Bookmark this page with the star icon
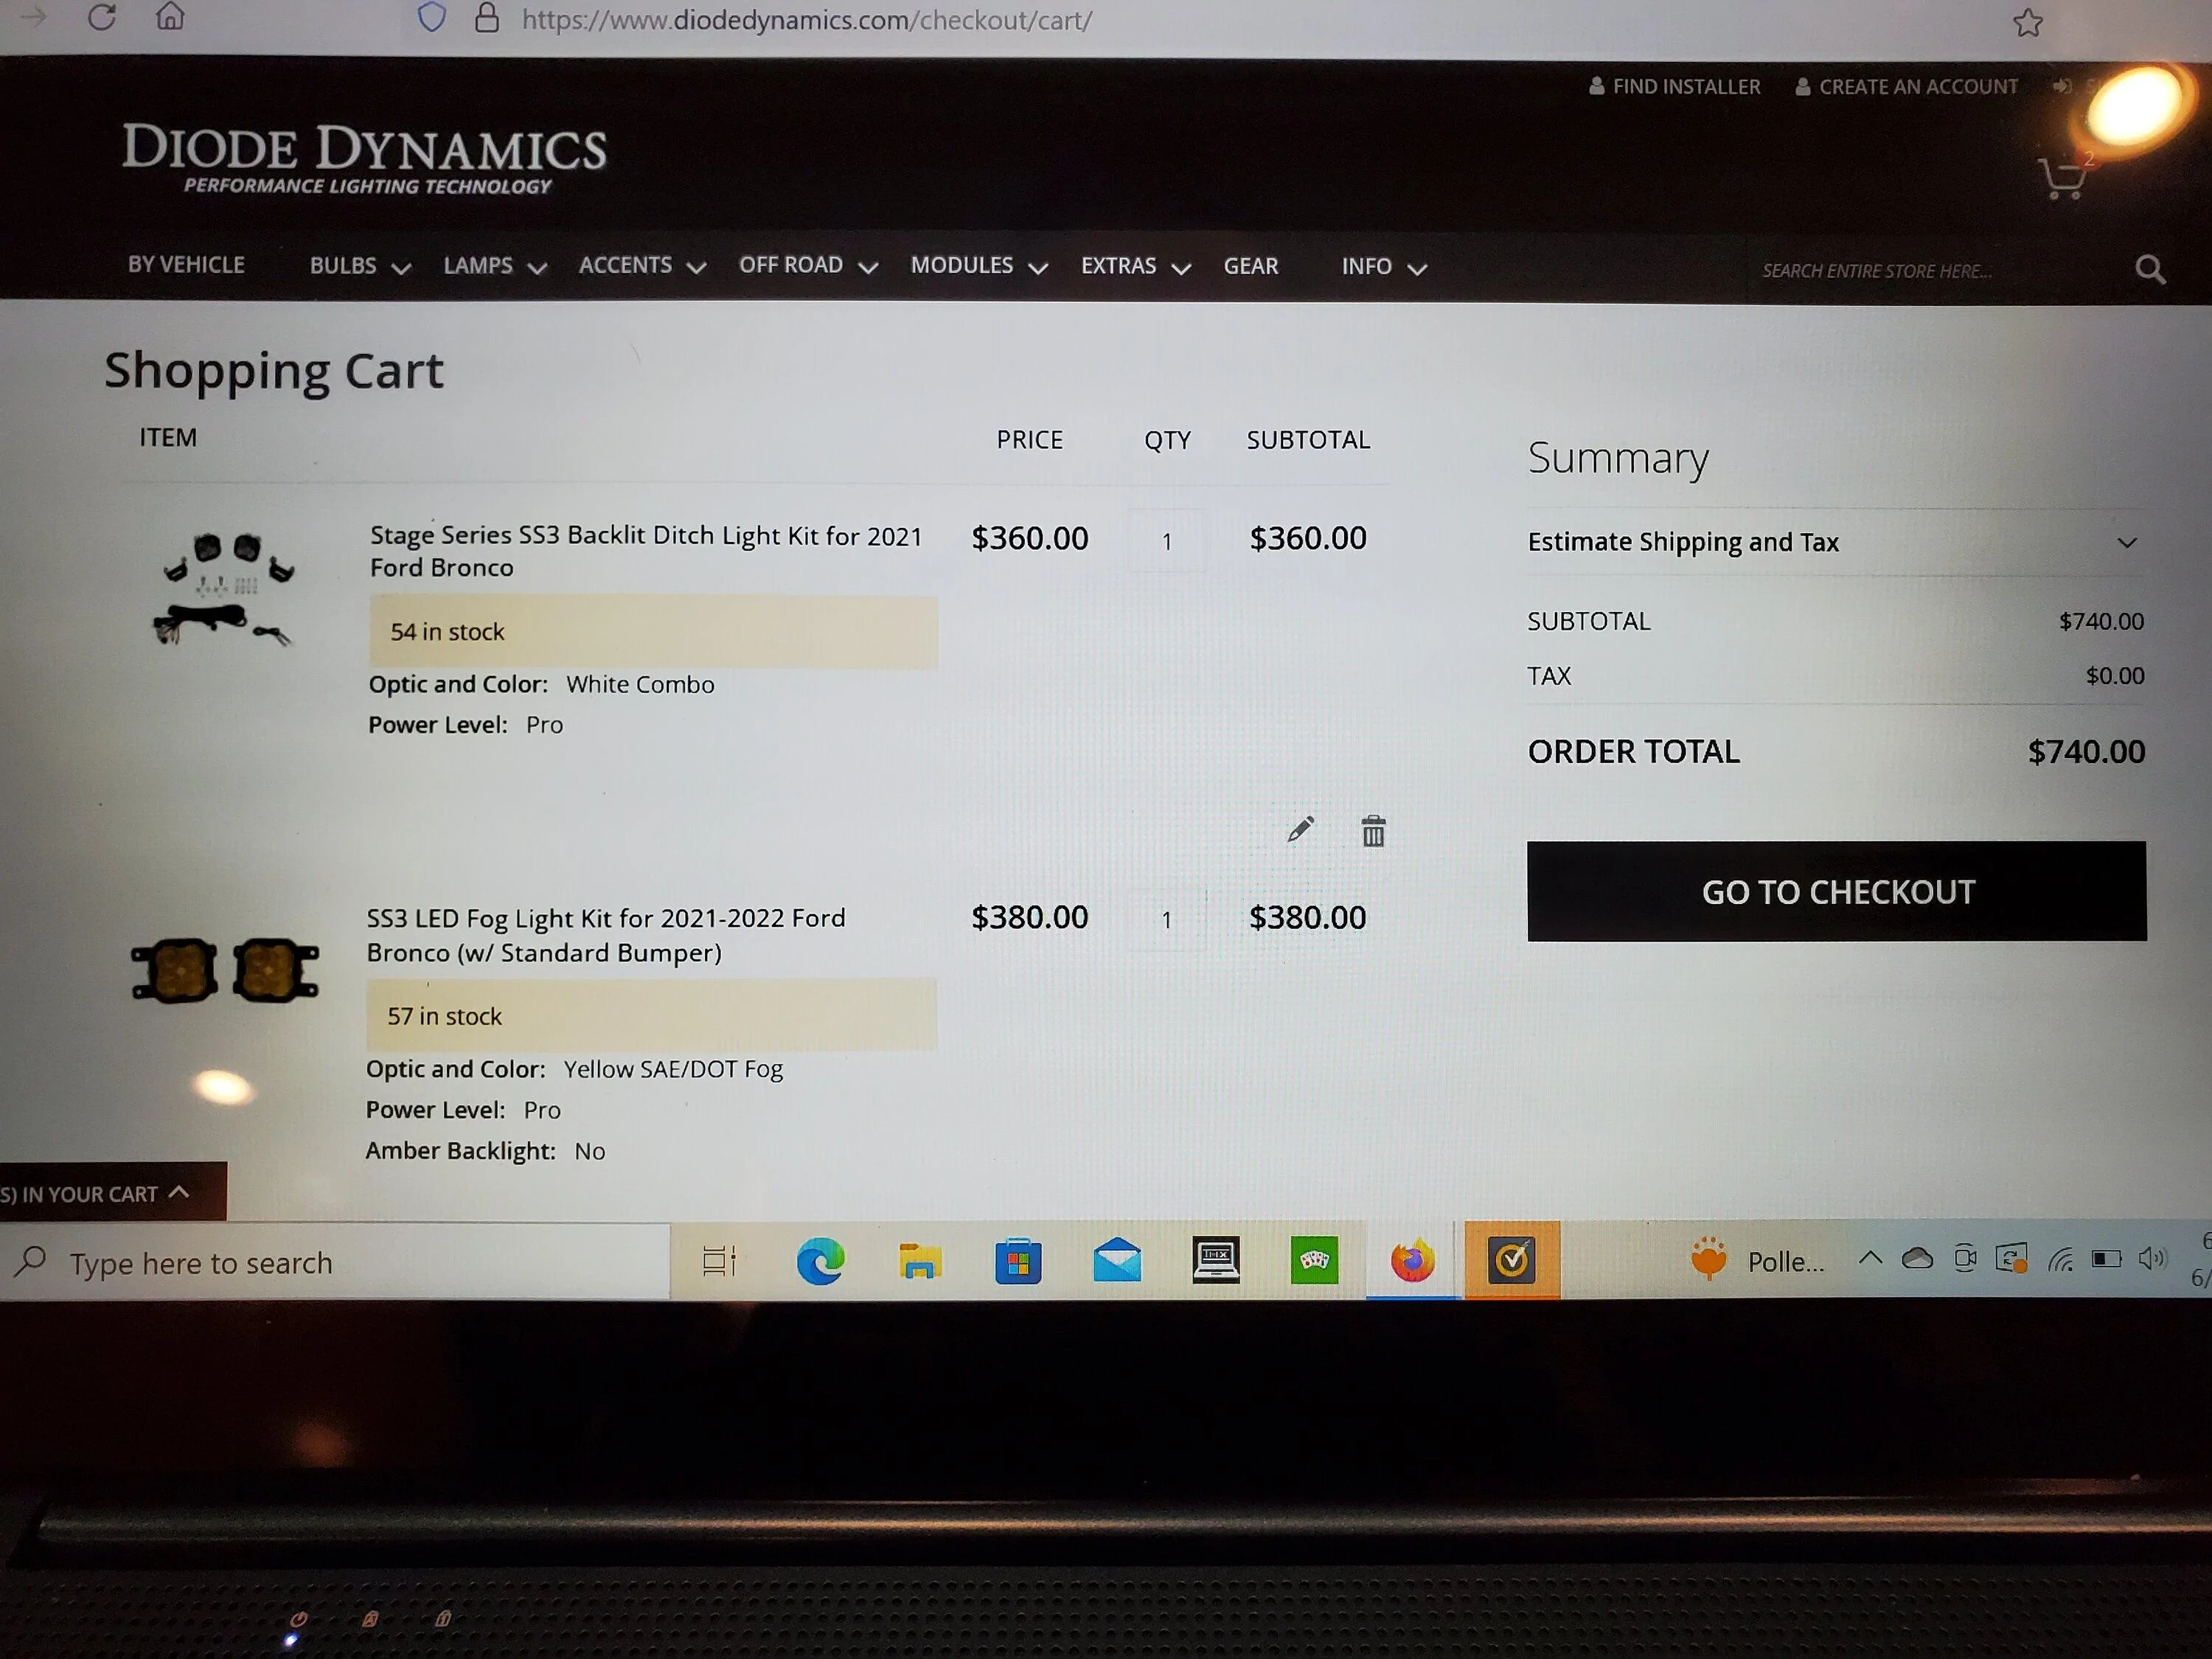This screenshot has width=2212, height=1659. (x=2027, y=22)
